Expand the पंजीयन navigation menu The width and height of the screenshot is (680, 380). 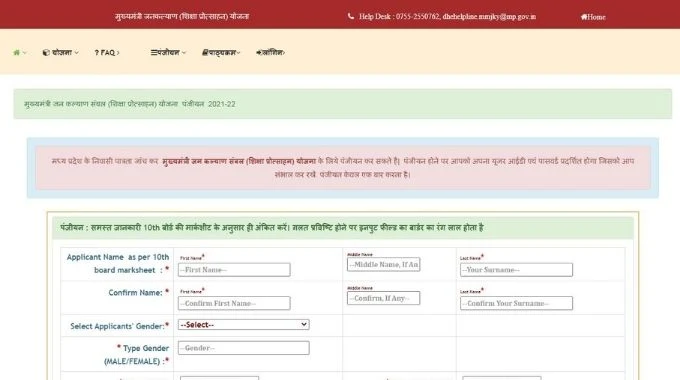pyautogui.click(x=168, y=52)
